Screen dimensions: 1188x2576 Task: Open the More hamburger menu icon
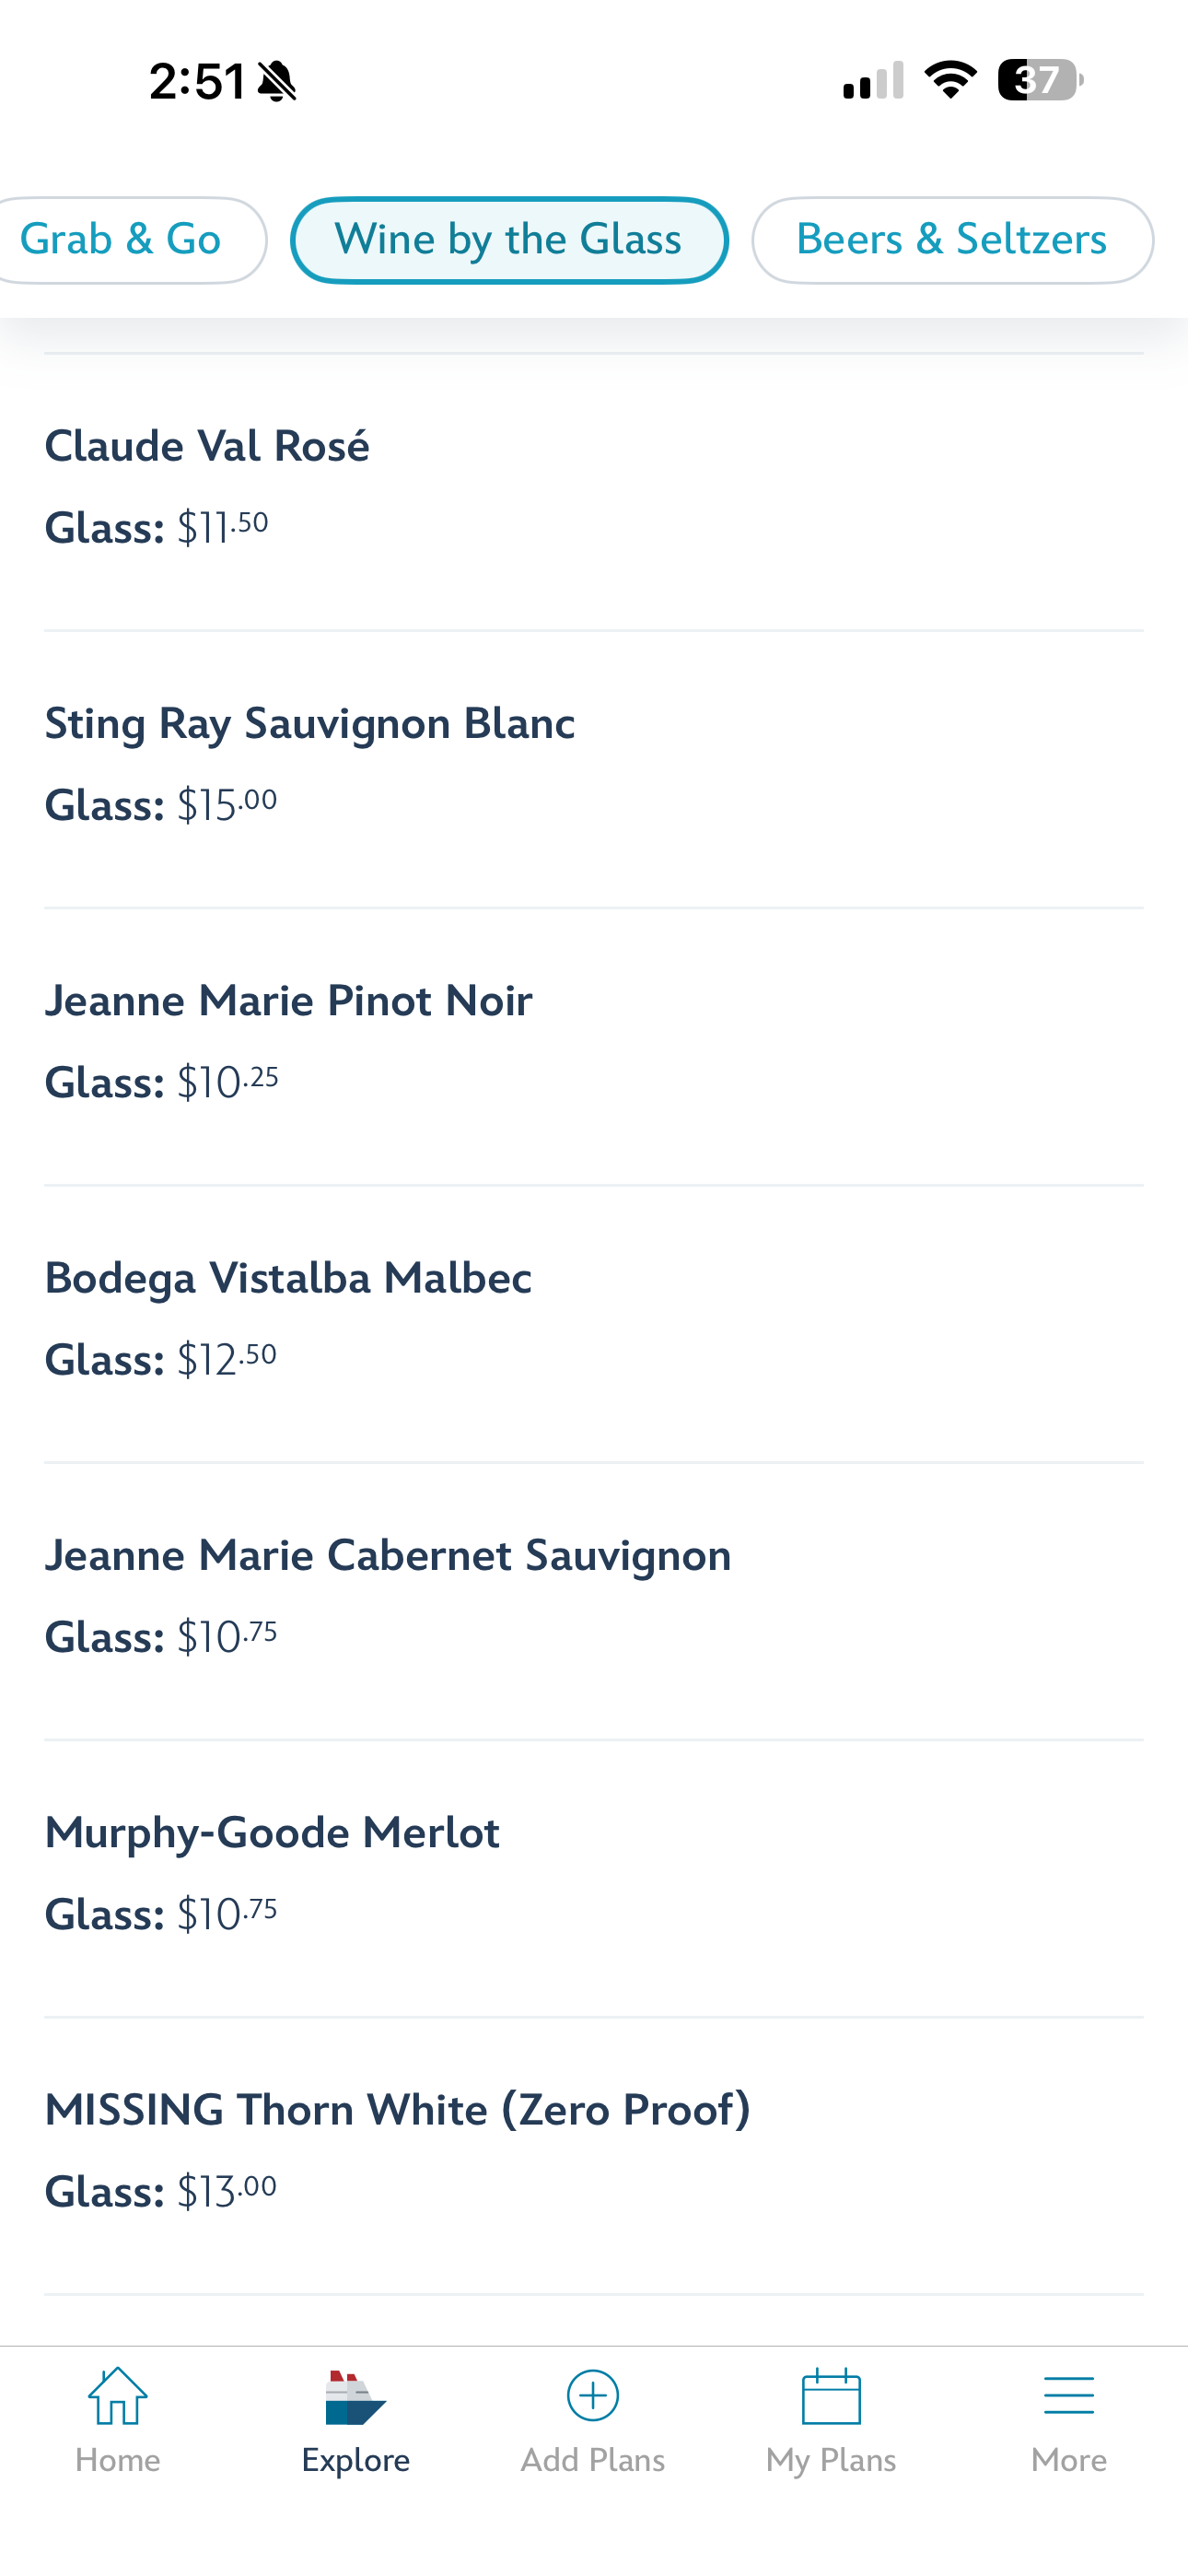1069,2396
